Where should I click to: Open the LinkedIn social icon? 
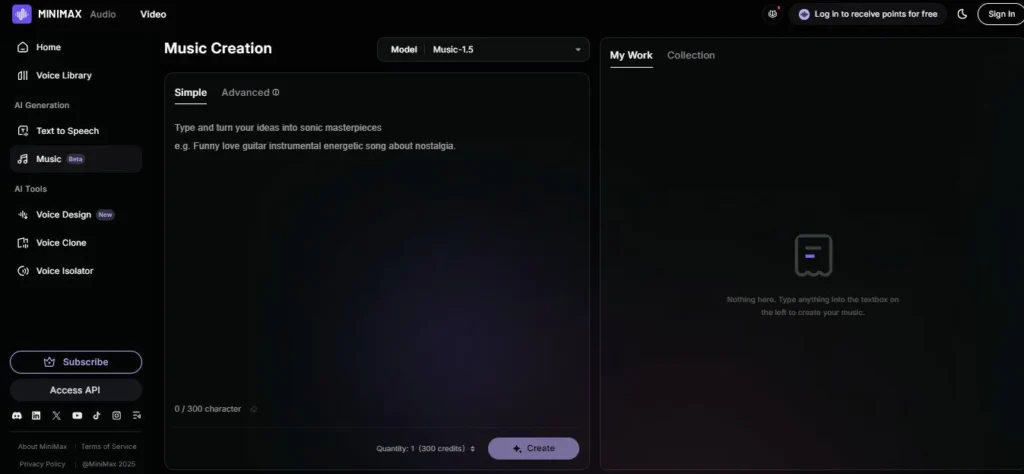37,415
